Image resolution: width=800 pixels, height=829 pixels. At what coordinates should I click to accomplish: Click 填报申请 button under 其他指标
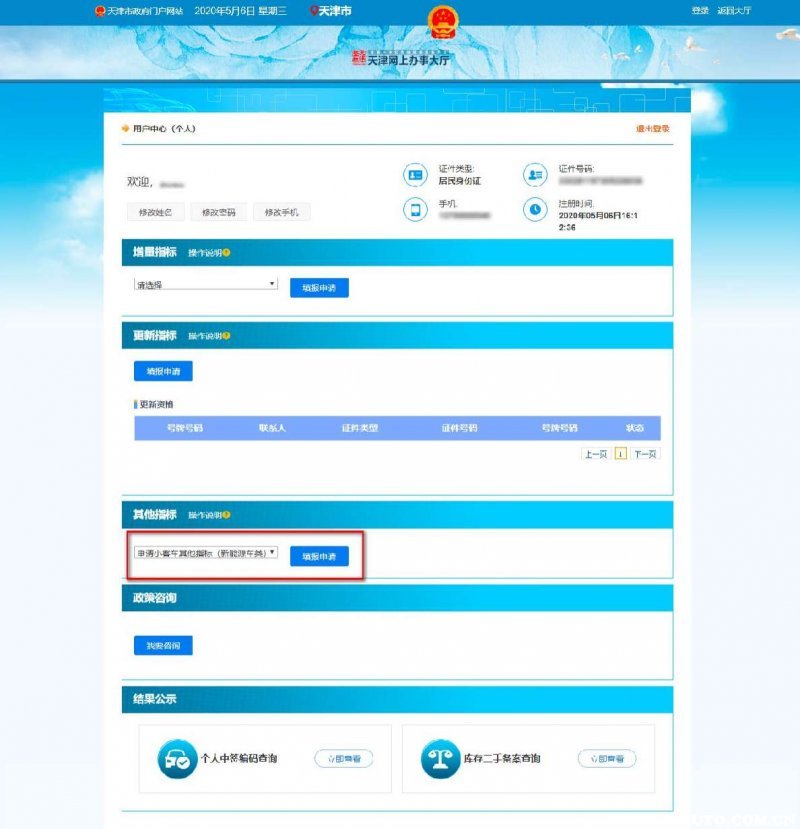click(x=319, y=556)
